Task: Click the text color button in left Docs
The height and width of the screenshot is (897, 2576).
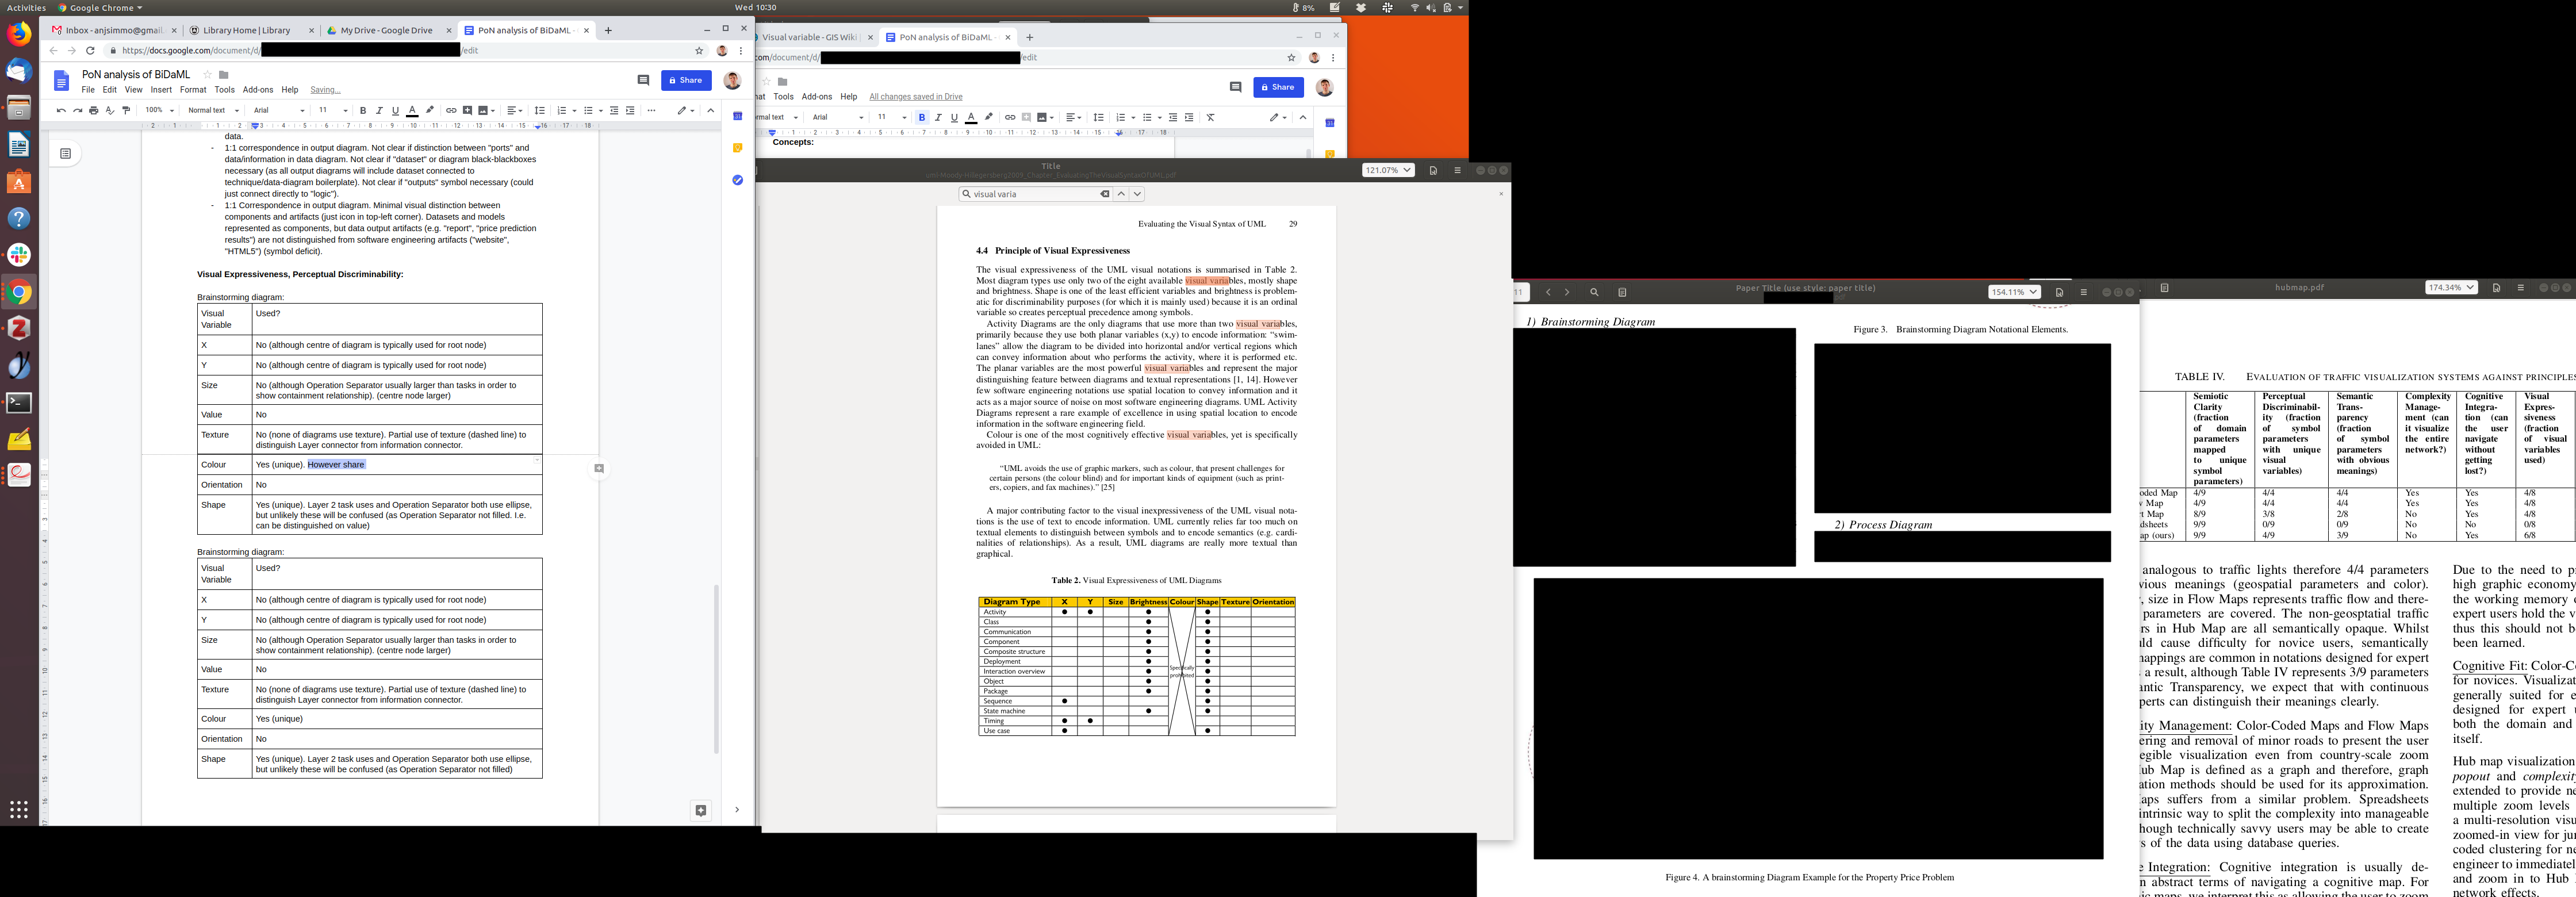Action: click(x=412, y=111)
